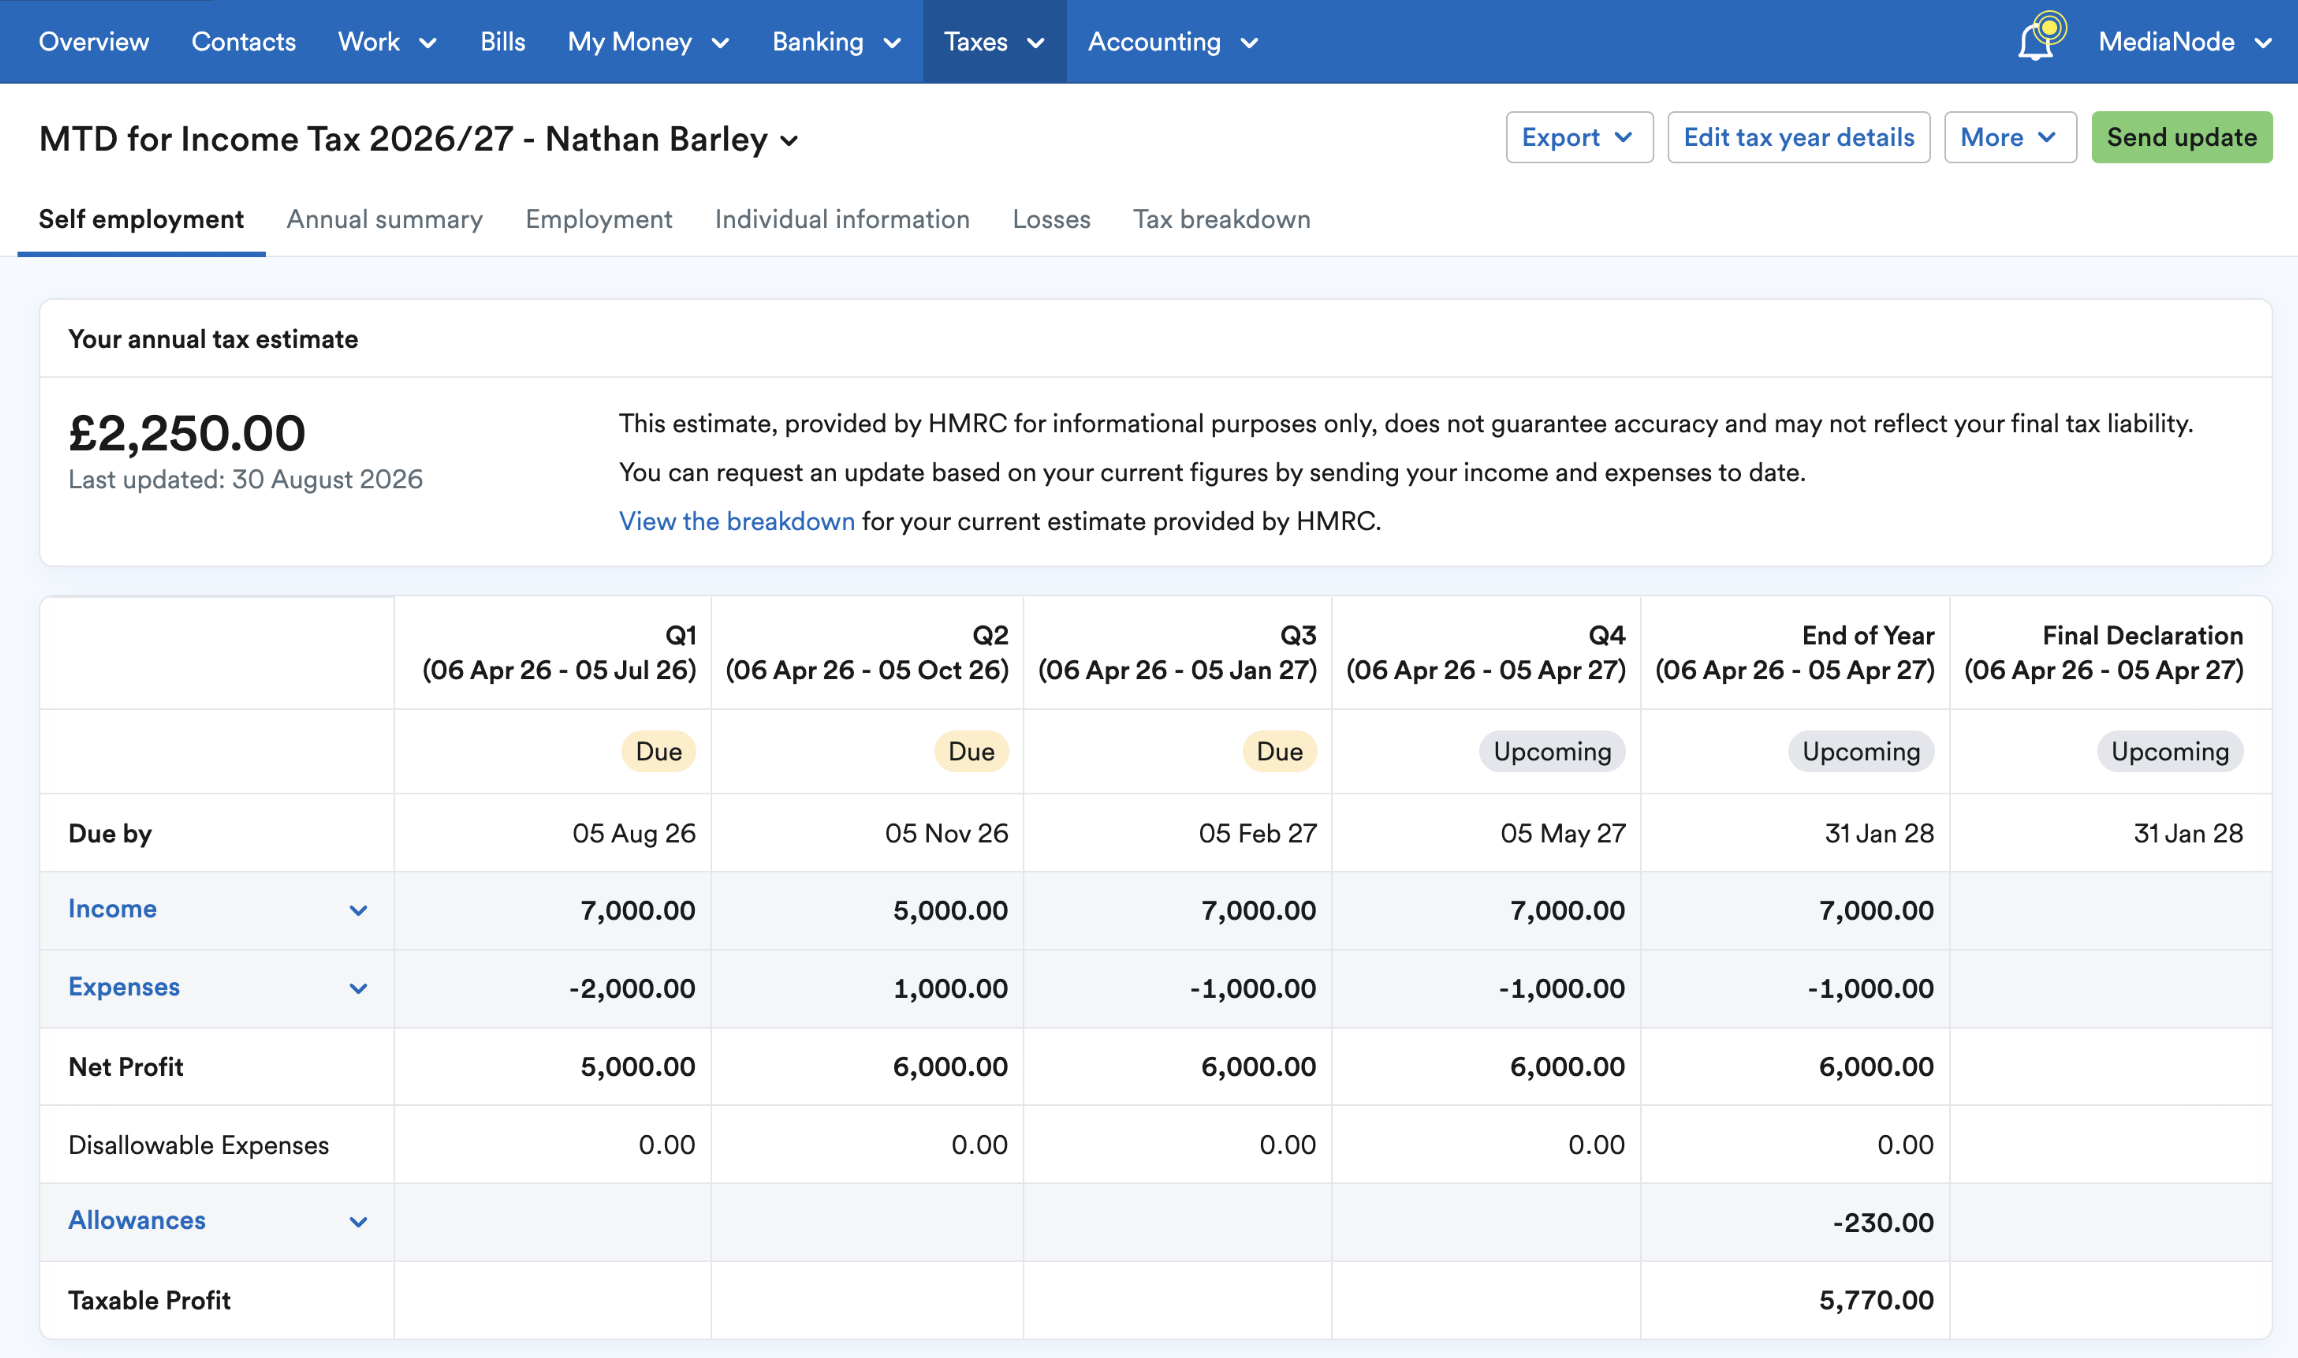This screenshot has height=1358, width=2298.
Task: Click the Expenses row label link
Action: 123,986
